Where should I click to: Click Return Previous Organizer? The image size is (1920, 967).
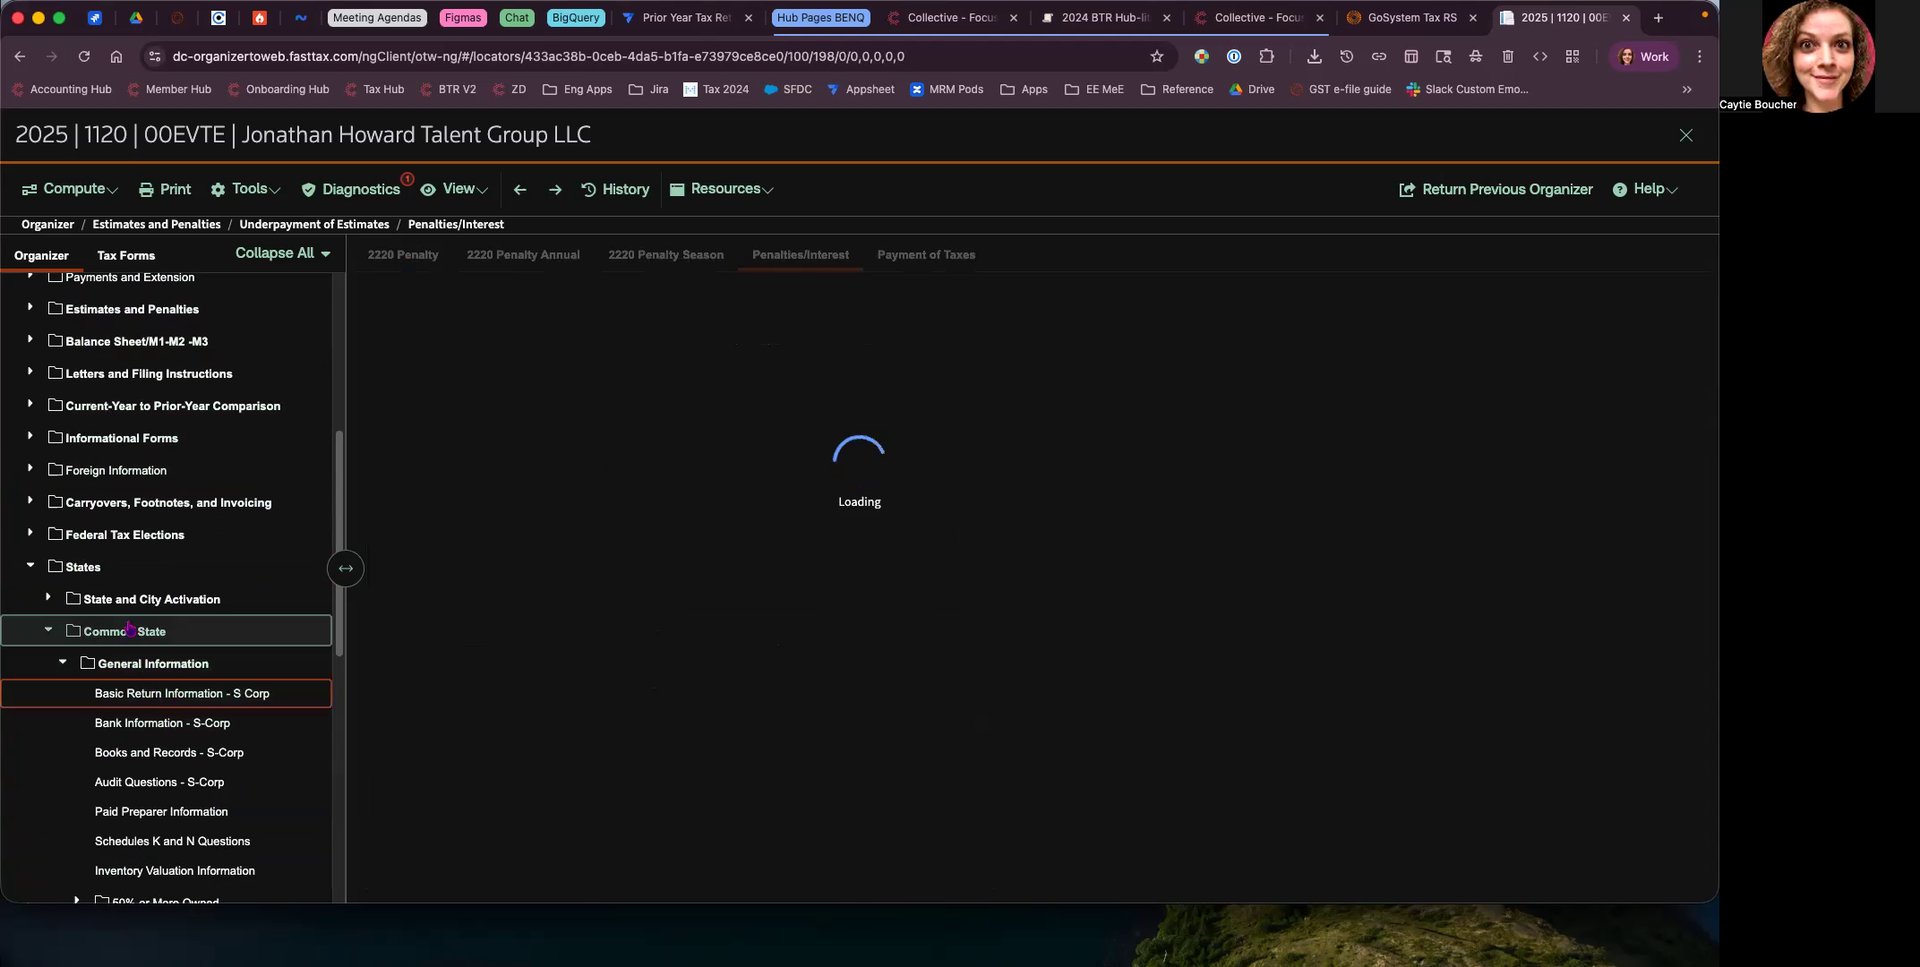1496,189
